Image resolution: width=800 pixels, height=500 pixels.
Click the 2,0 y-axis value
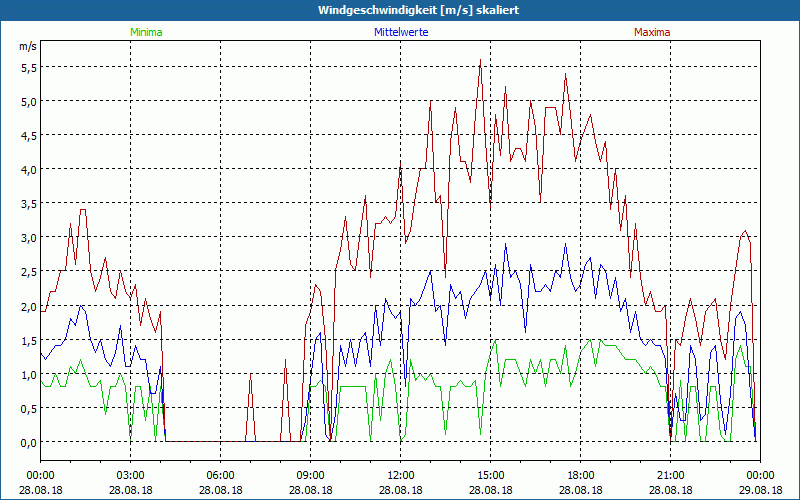coord(29,306)
